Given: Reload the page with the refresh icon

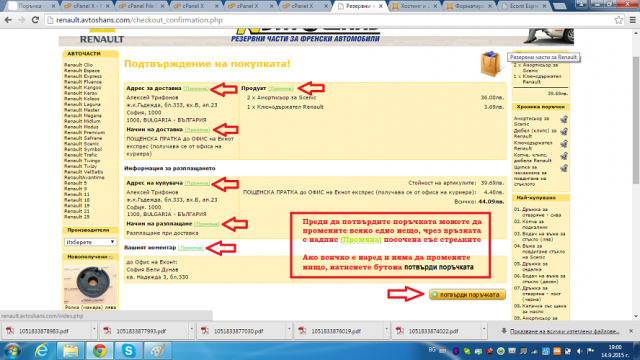Looking at the screenshot, I should tap(35, 20).
